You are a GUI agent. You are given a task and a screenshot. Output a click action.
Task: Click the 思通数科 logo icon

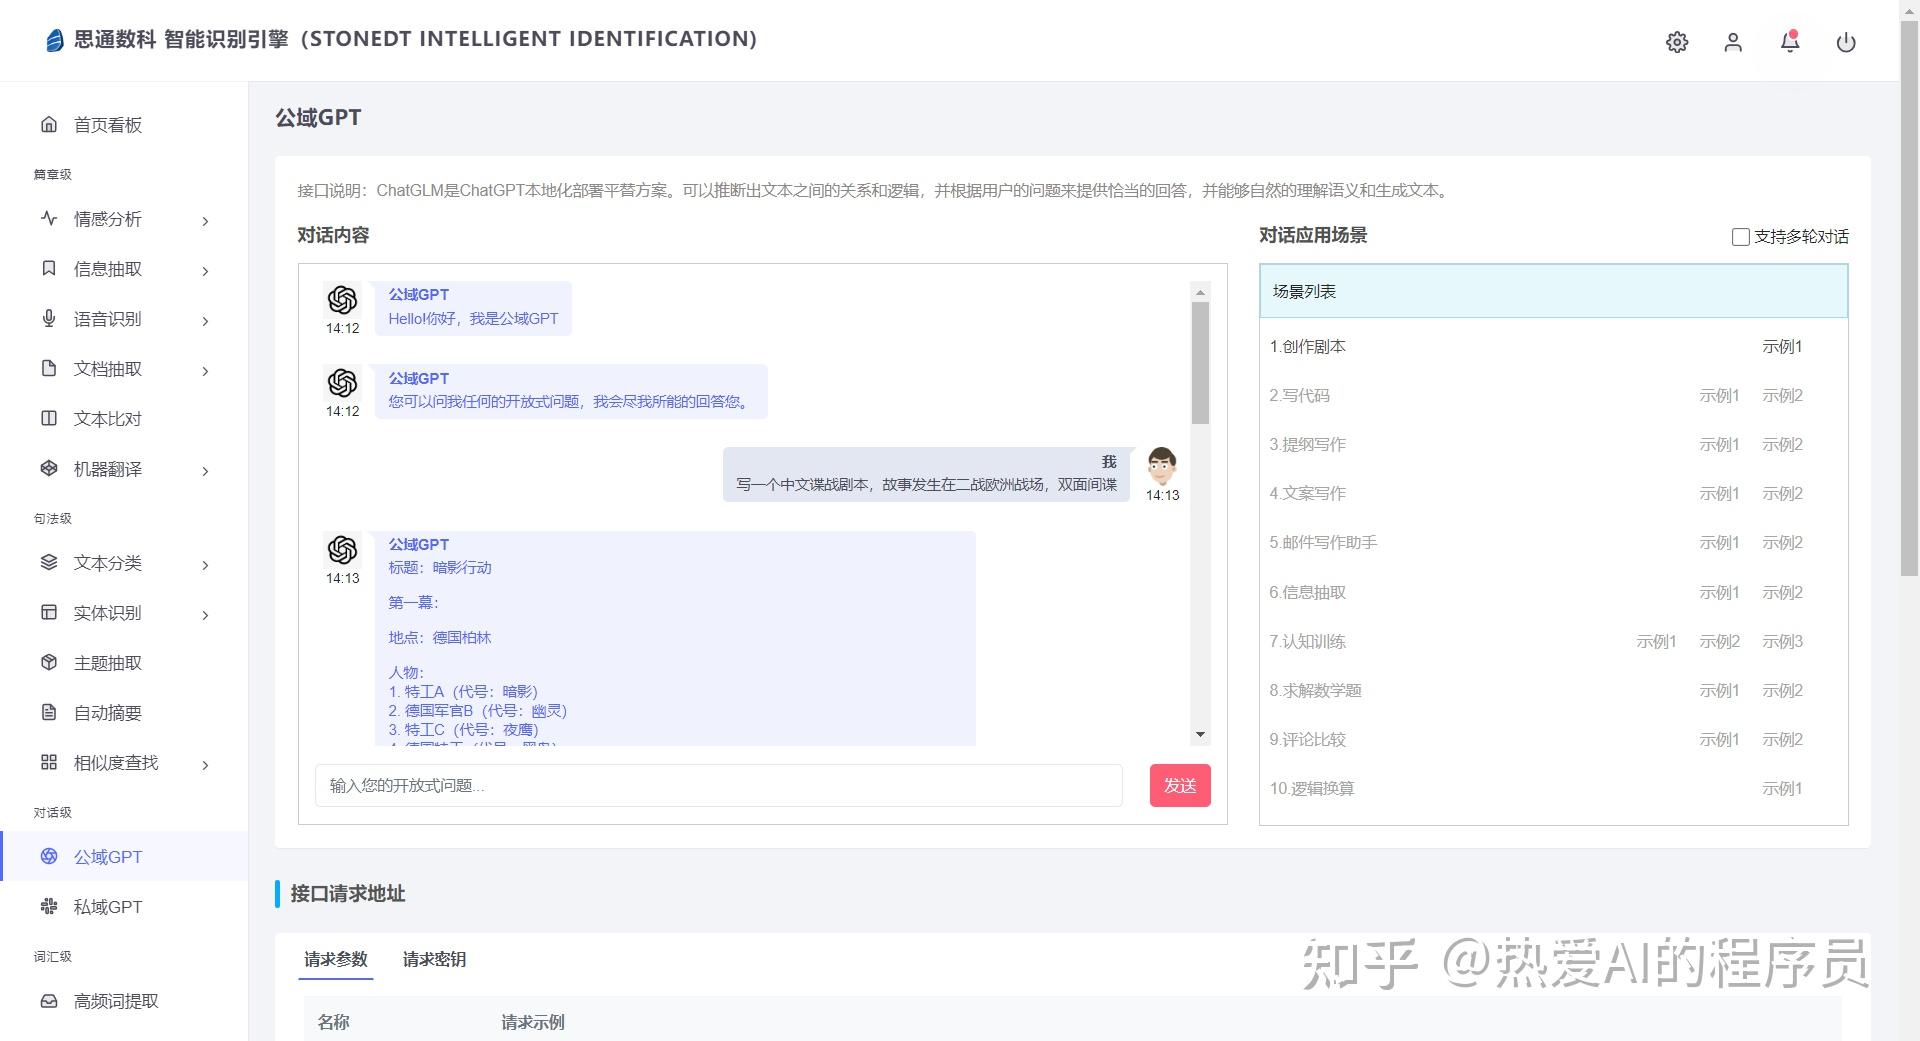point(55,40)
